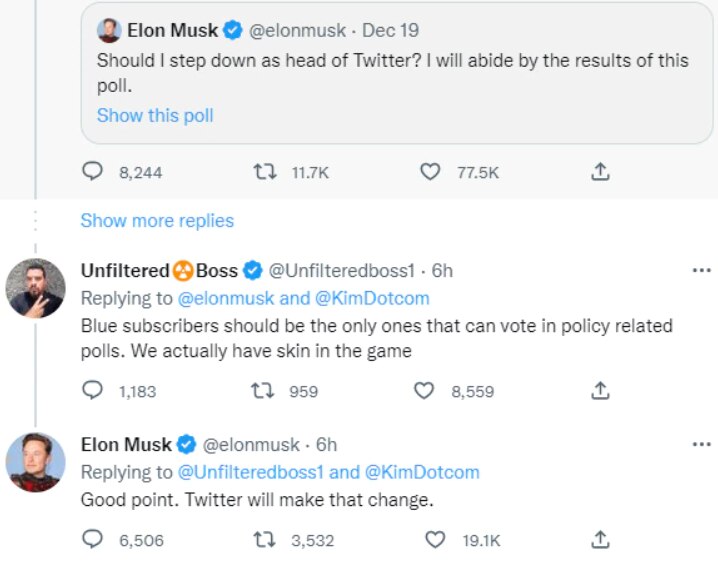The height and width of the screenshot is (564, 718).
Task: Reply to Unfilteredboss1's tweet via comment icon
Action: click(93, 391)
